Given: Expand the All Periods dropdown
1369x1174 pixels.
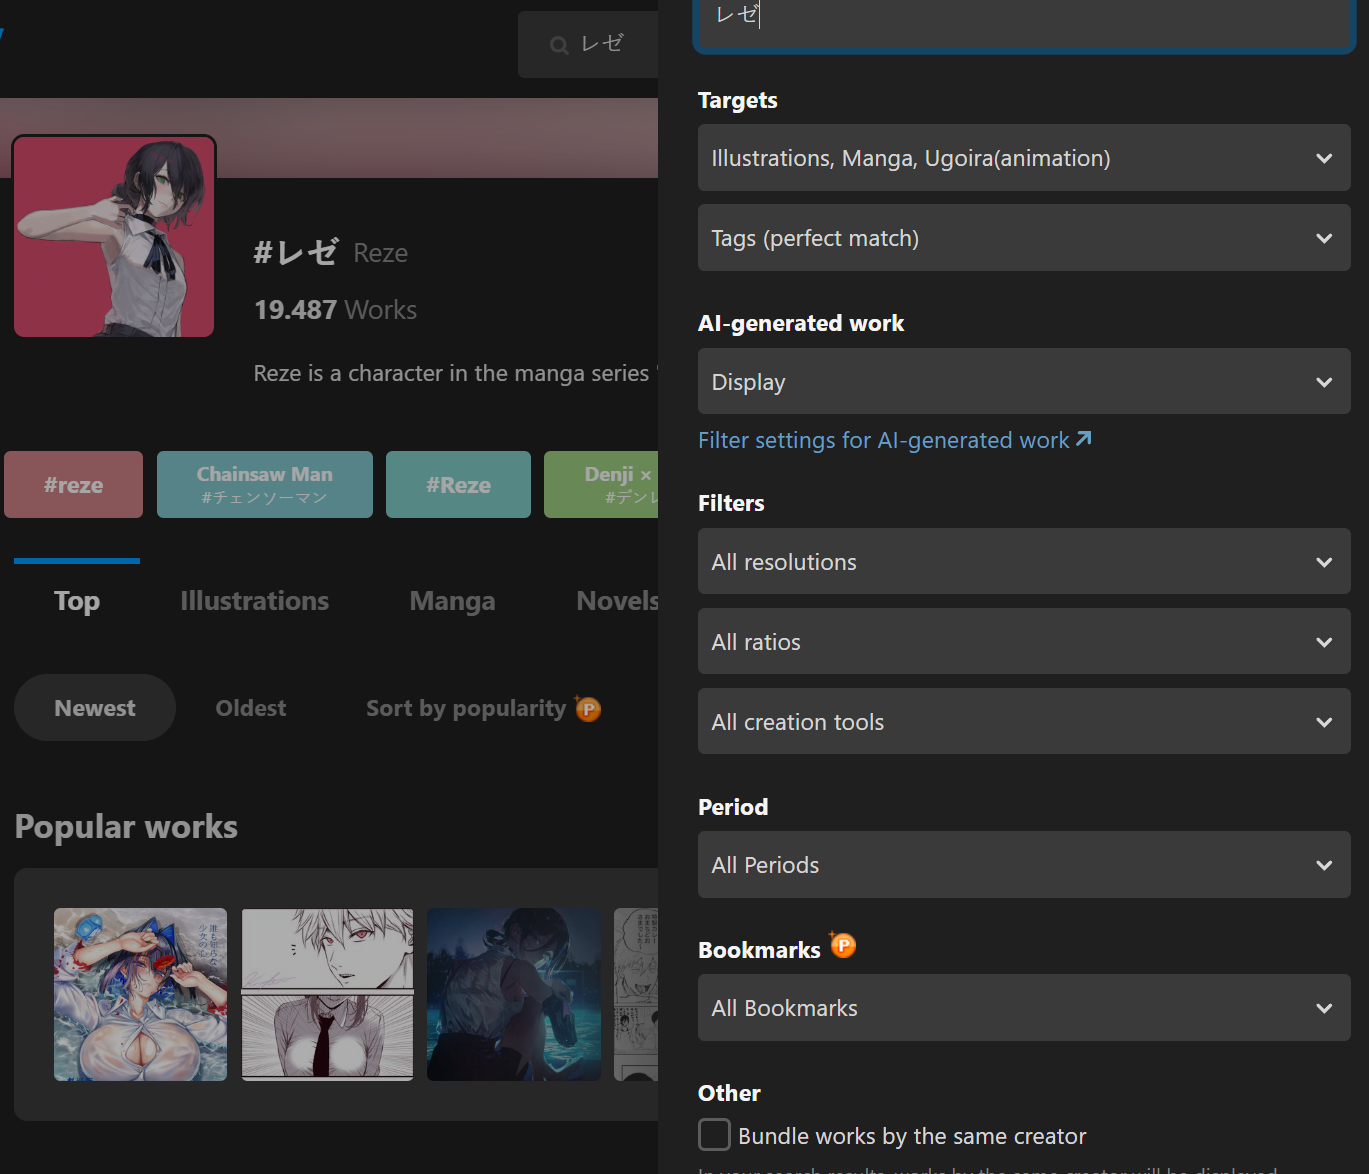Looking at the screenshot, I should coord(1024,864).
